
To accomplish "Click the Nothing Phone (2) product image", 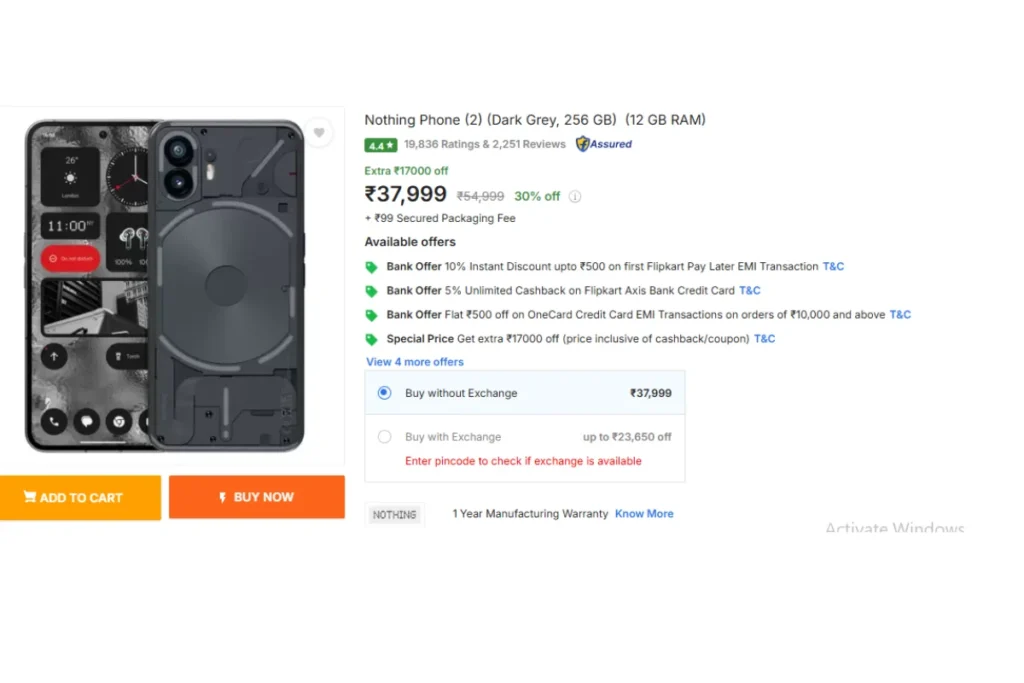I will coord(165,285).
